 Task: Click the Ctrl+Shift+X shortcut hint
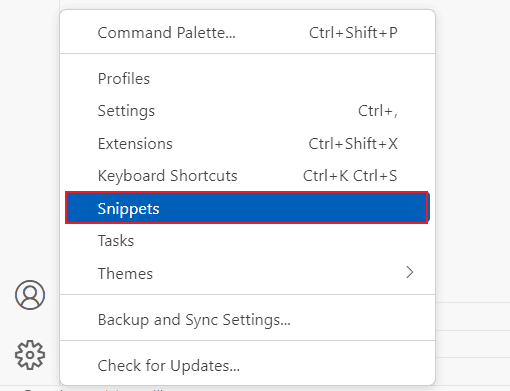pyautogui.click(x=353, y=144)
